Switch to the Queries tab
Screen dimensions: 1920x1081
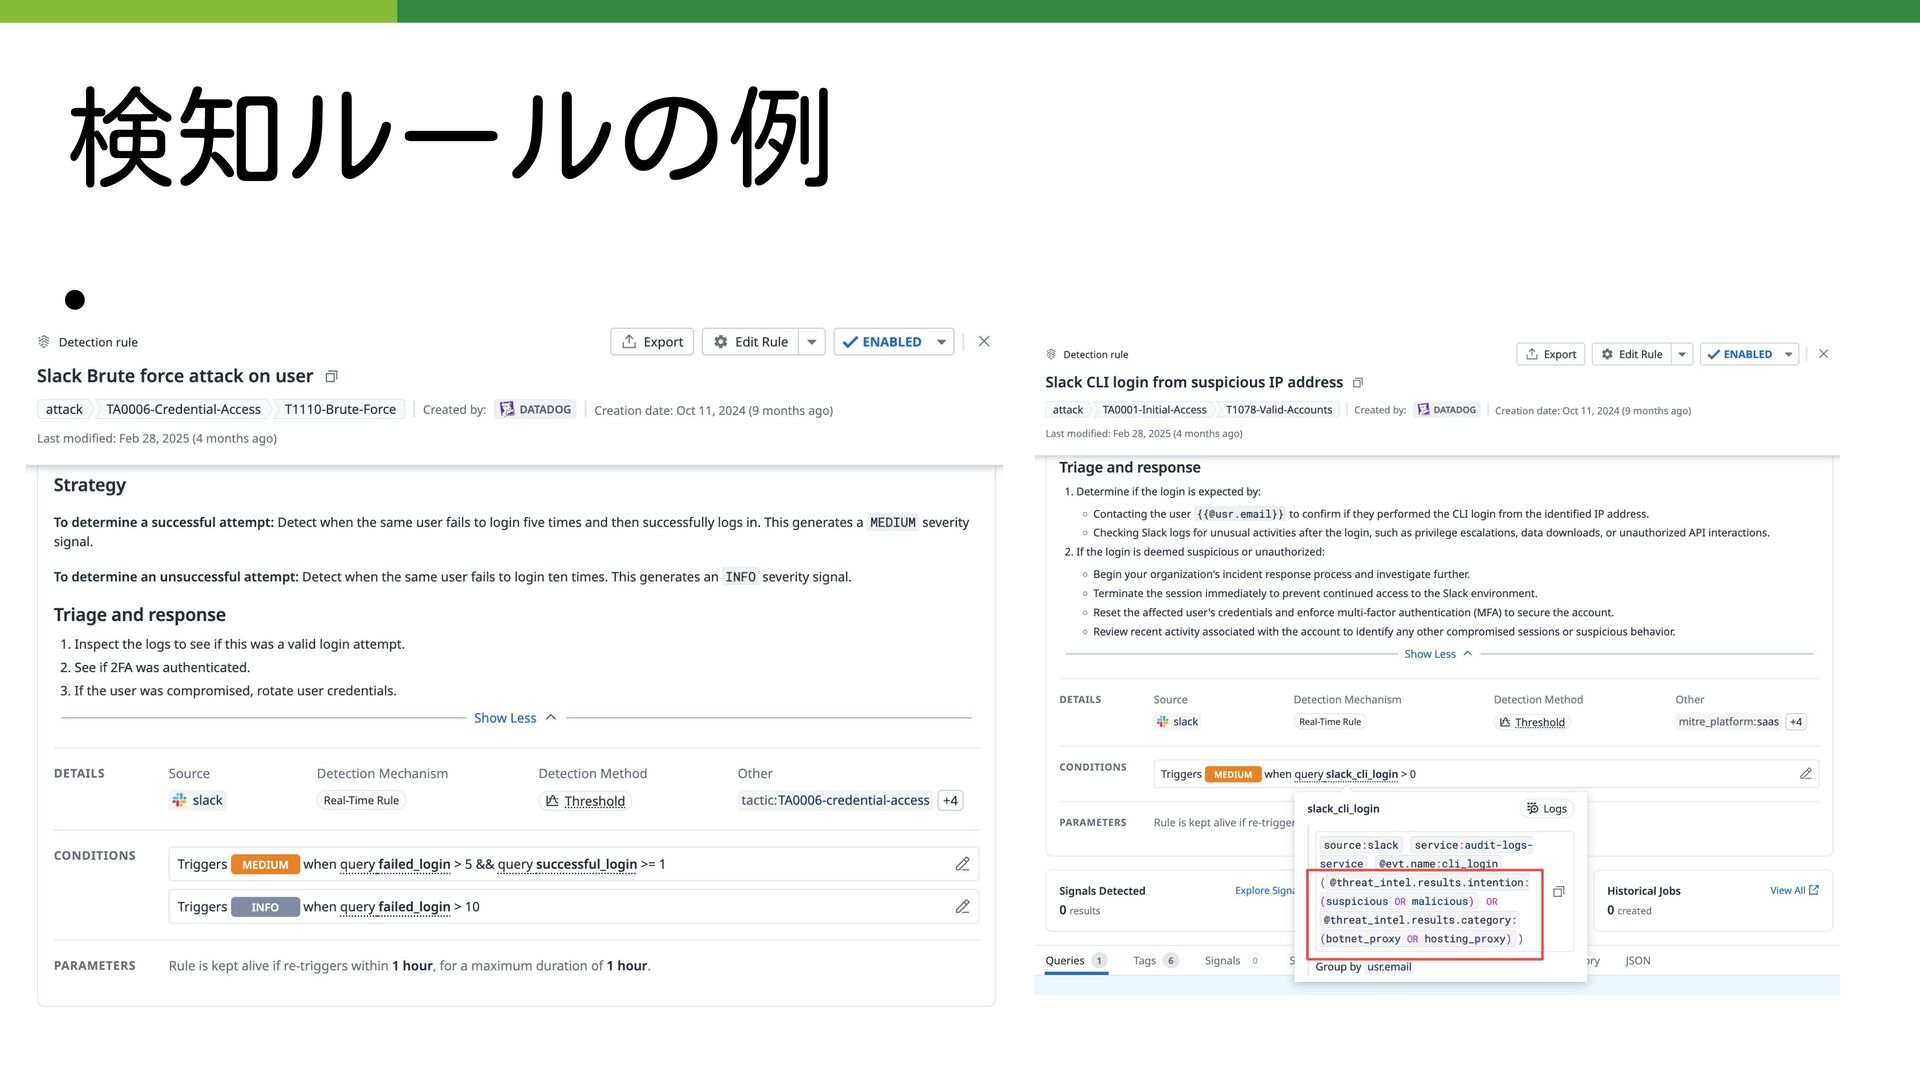pyautogui.click(x=1075, y=961)
